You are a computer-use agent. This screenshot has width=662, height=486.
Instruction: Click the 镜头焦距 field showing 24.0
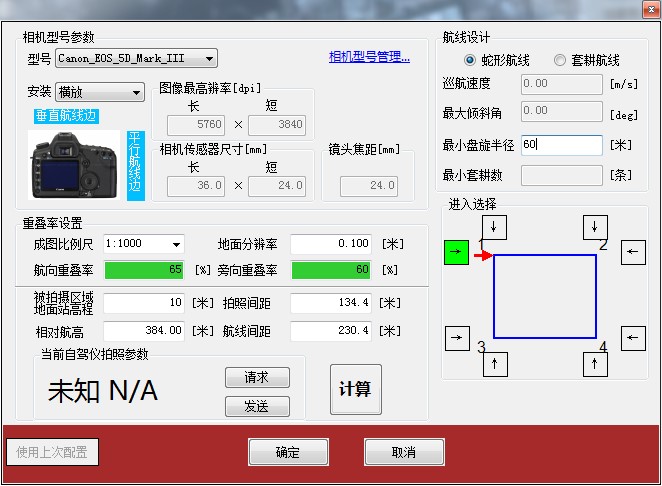tap(369, 186)
